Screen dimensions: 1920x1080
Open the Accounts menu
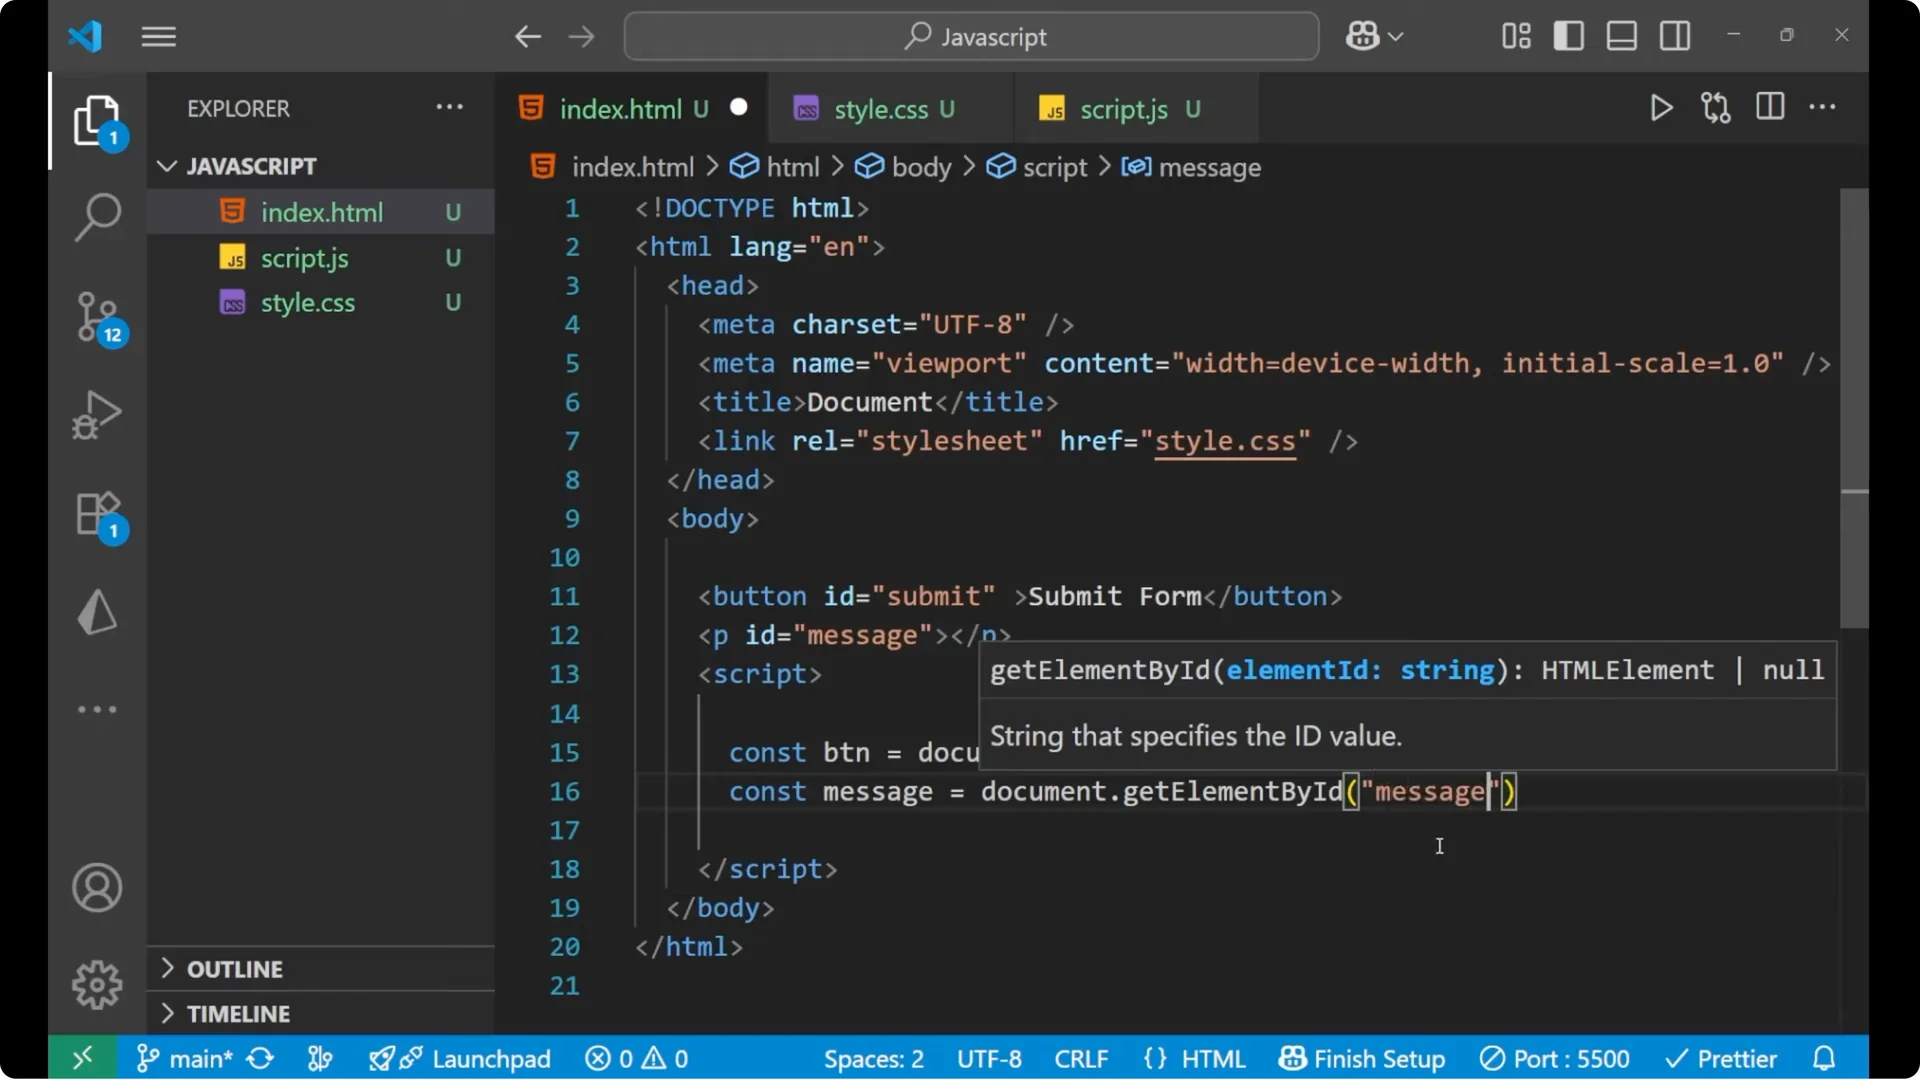click(96, 888)
